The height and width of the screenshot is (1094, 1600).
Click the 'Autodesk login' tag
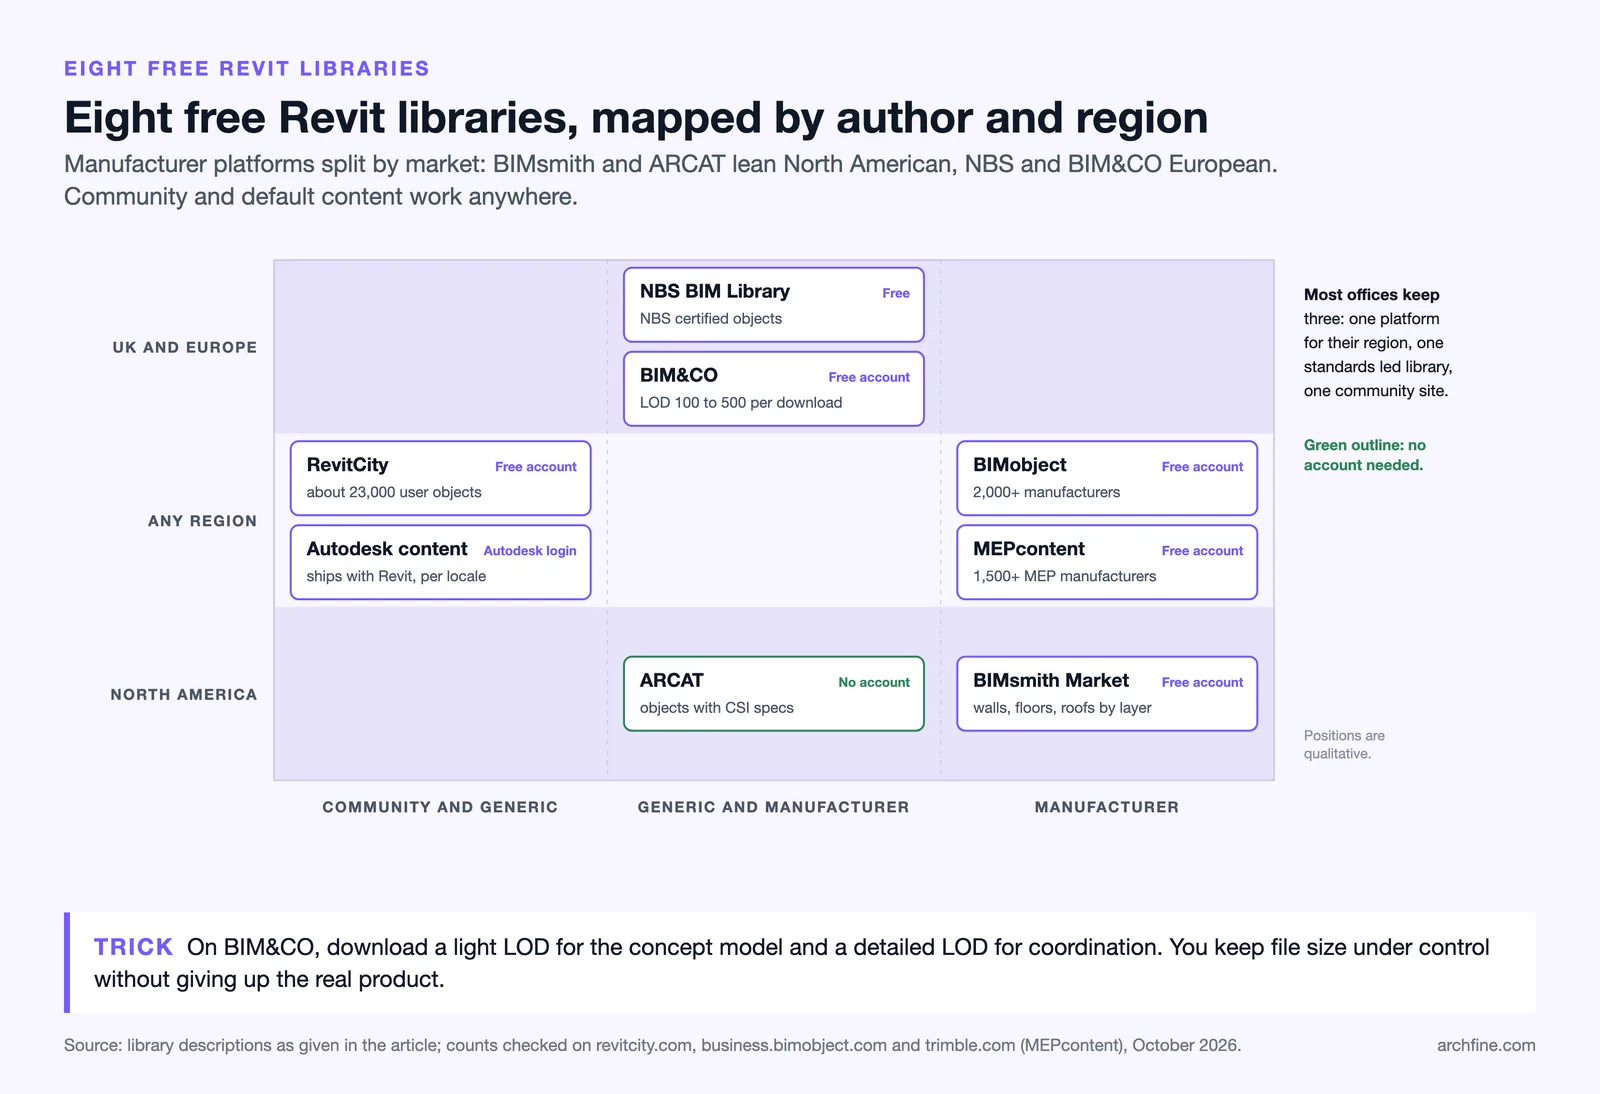[530, 551]
